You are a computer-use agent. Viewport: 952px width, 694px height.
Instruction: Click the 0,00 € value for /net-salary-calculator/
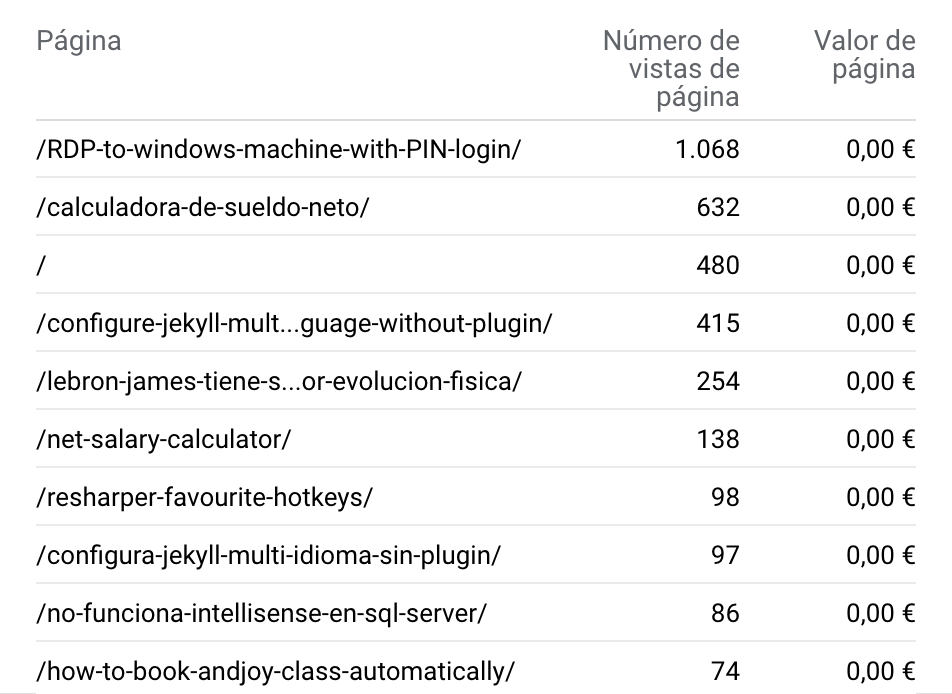click(x=880, y=440)
